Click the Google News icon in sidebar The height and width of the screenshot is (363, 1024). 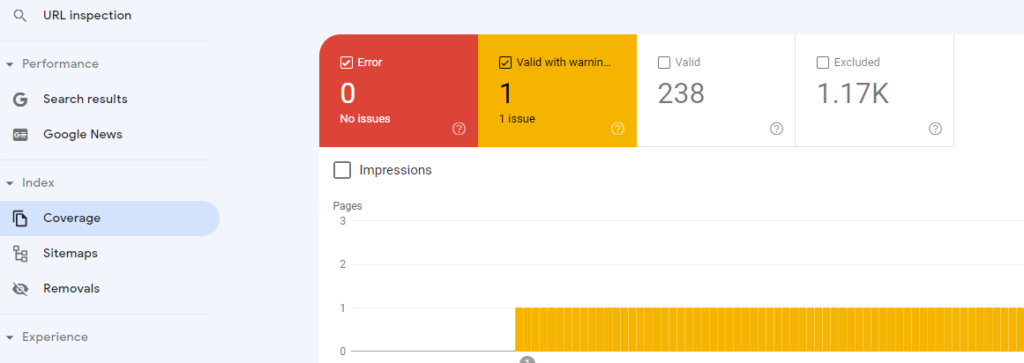point(20,134)
